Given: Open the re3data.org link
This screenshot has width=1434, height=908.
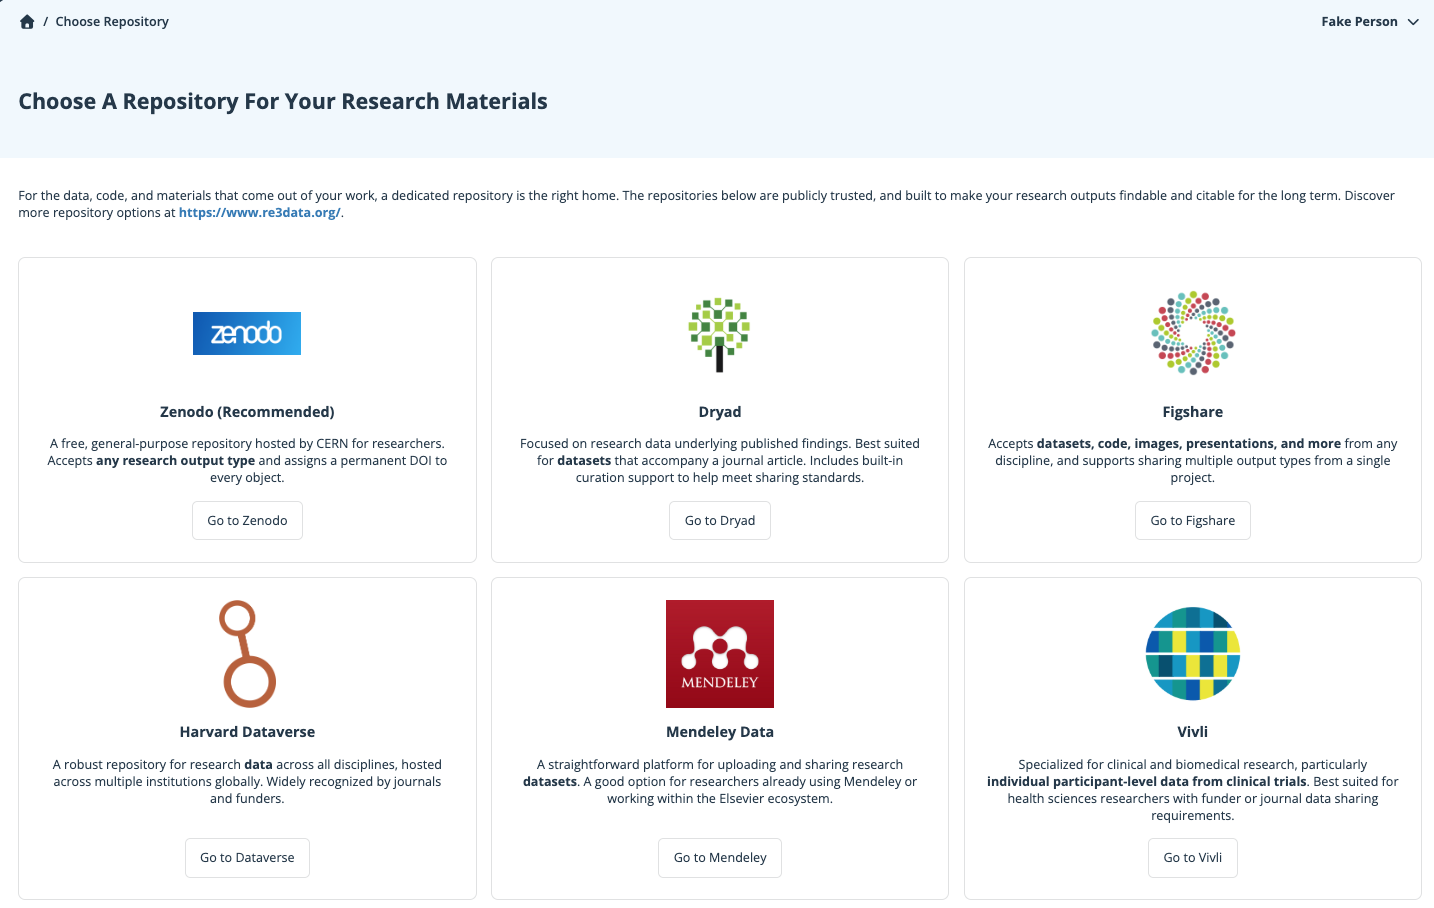Looking at the screenshot, I should tap(260, 213).
